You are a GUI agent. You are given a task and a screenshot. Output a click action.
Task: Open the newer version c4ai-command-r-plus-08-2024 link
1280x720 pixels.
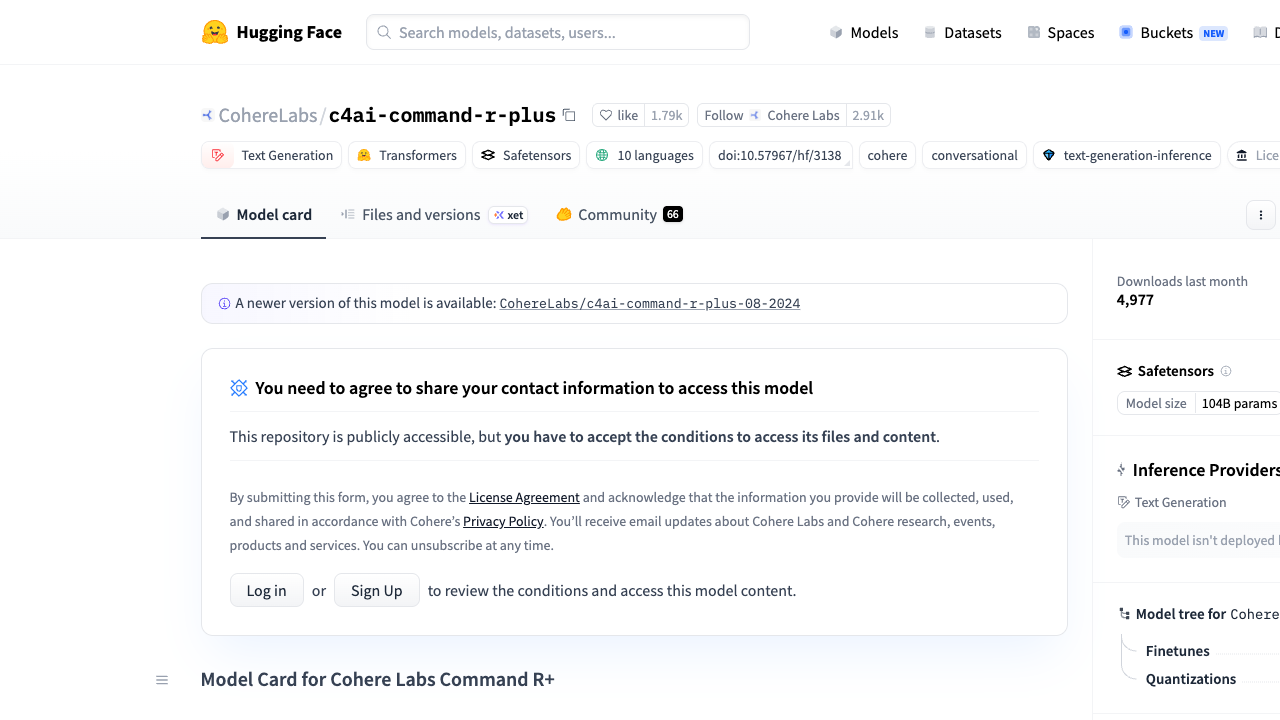coord(650,303)
